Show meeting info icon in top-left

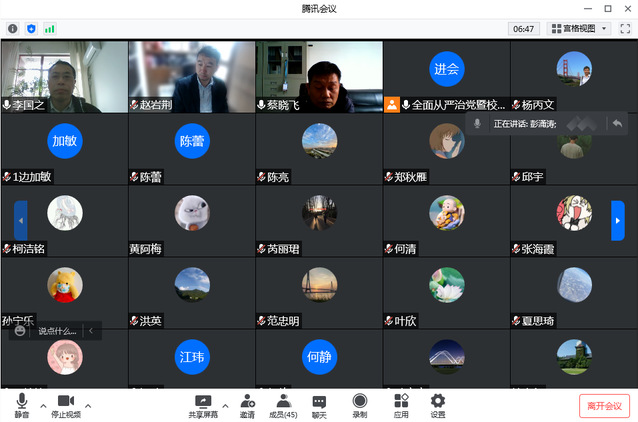(x=13, y=29)
